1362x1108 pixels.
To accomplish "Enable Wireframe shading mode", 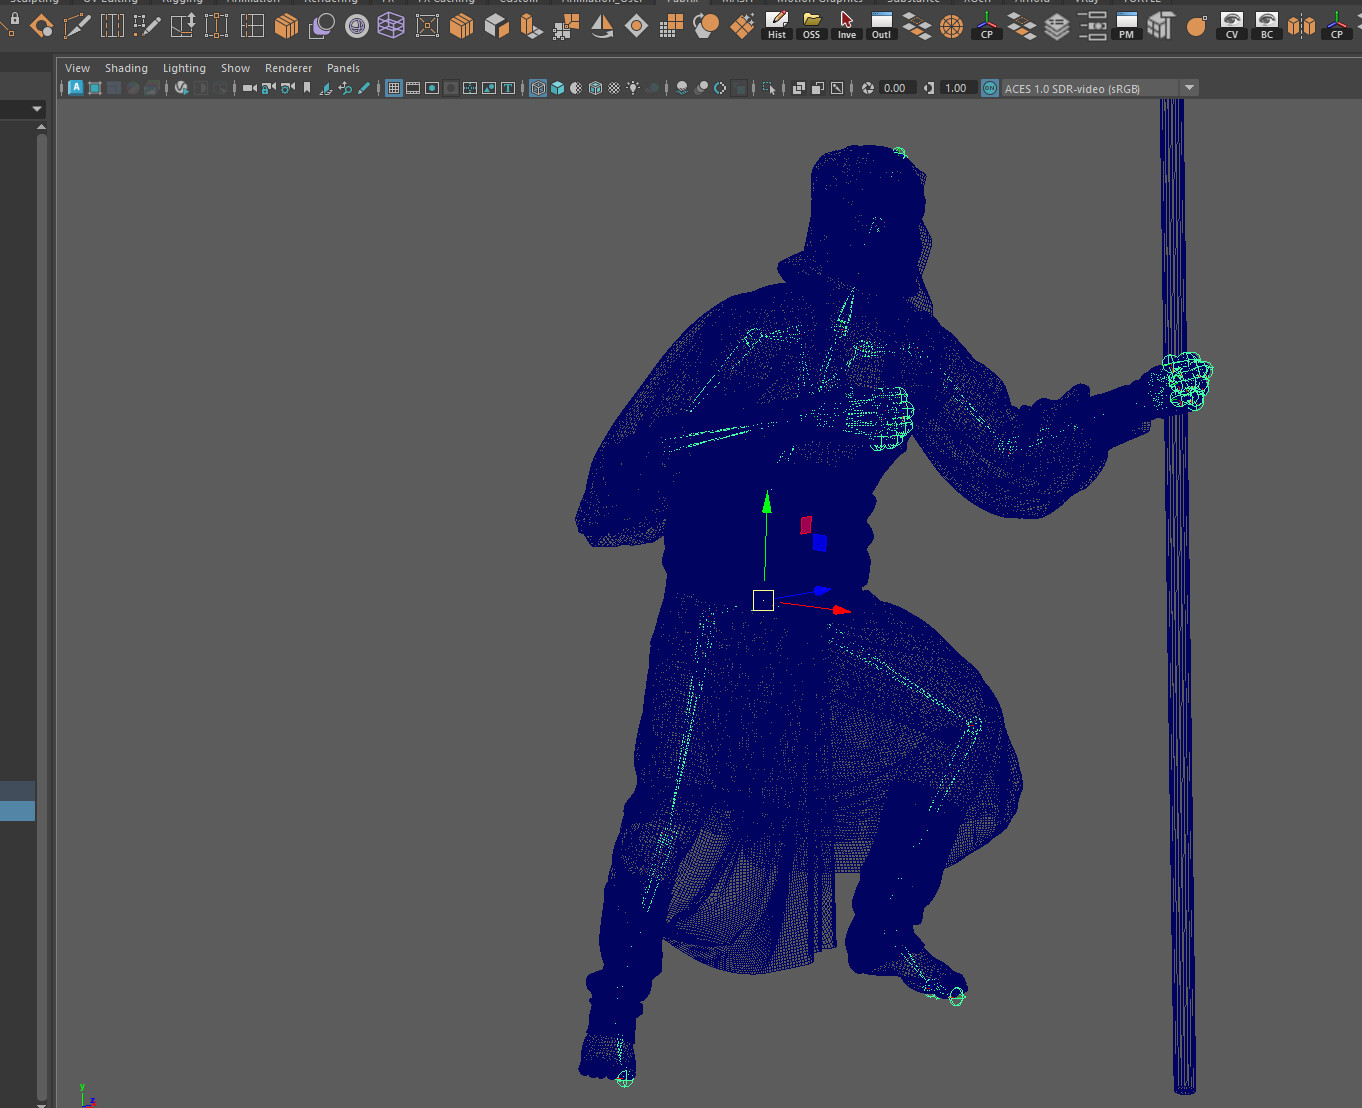I will pyautogui.click(x=538, y=88).
